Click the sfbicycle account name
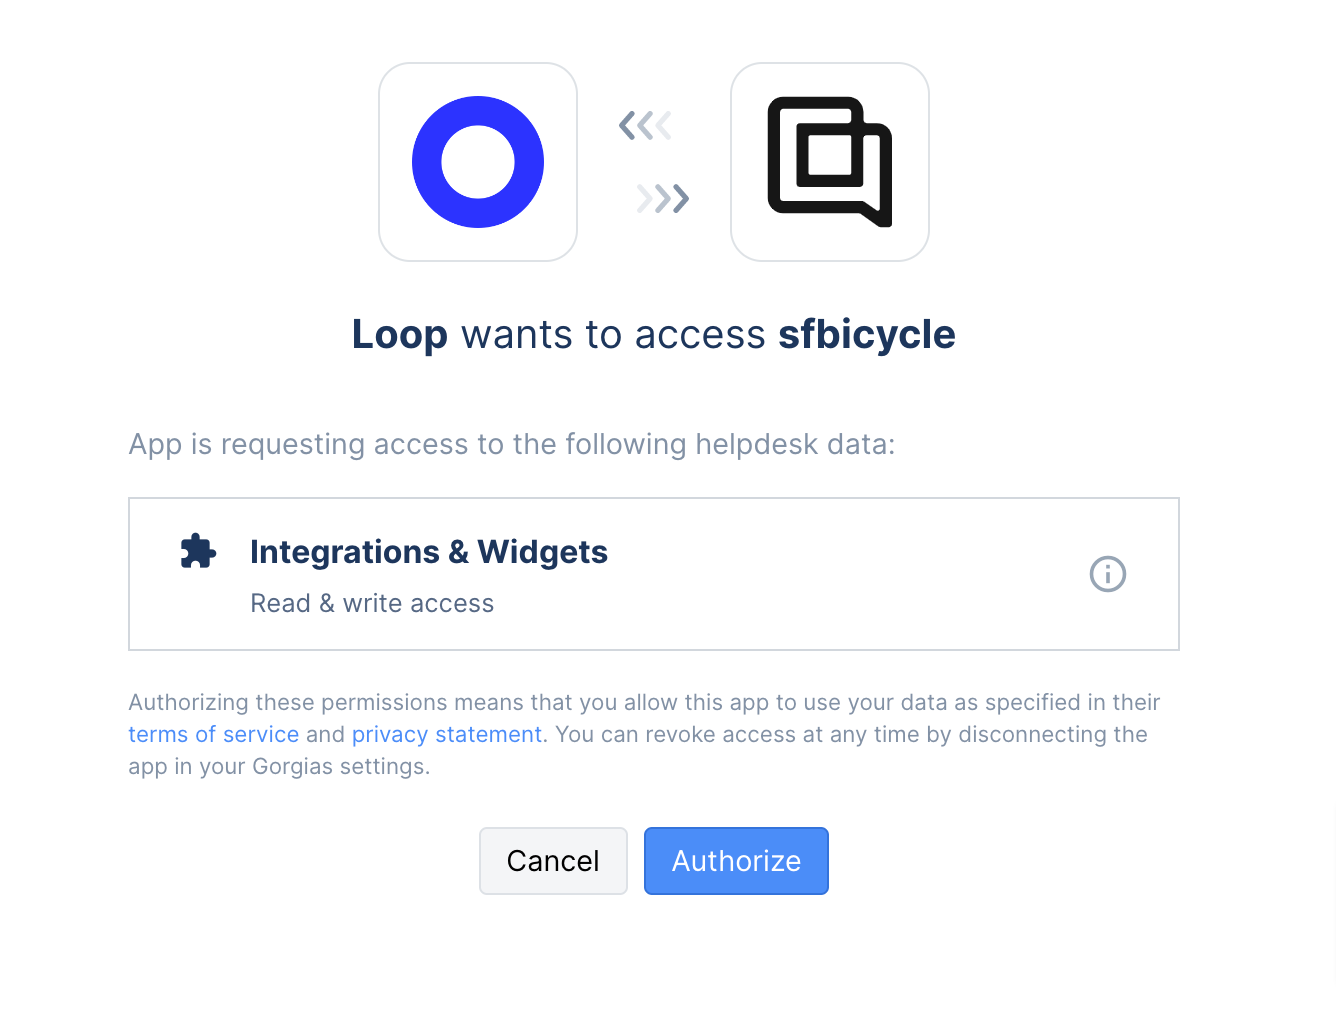 (x=866, y=334)
